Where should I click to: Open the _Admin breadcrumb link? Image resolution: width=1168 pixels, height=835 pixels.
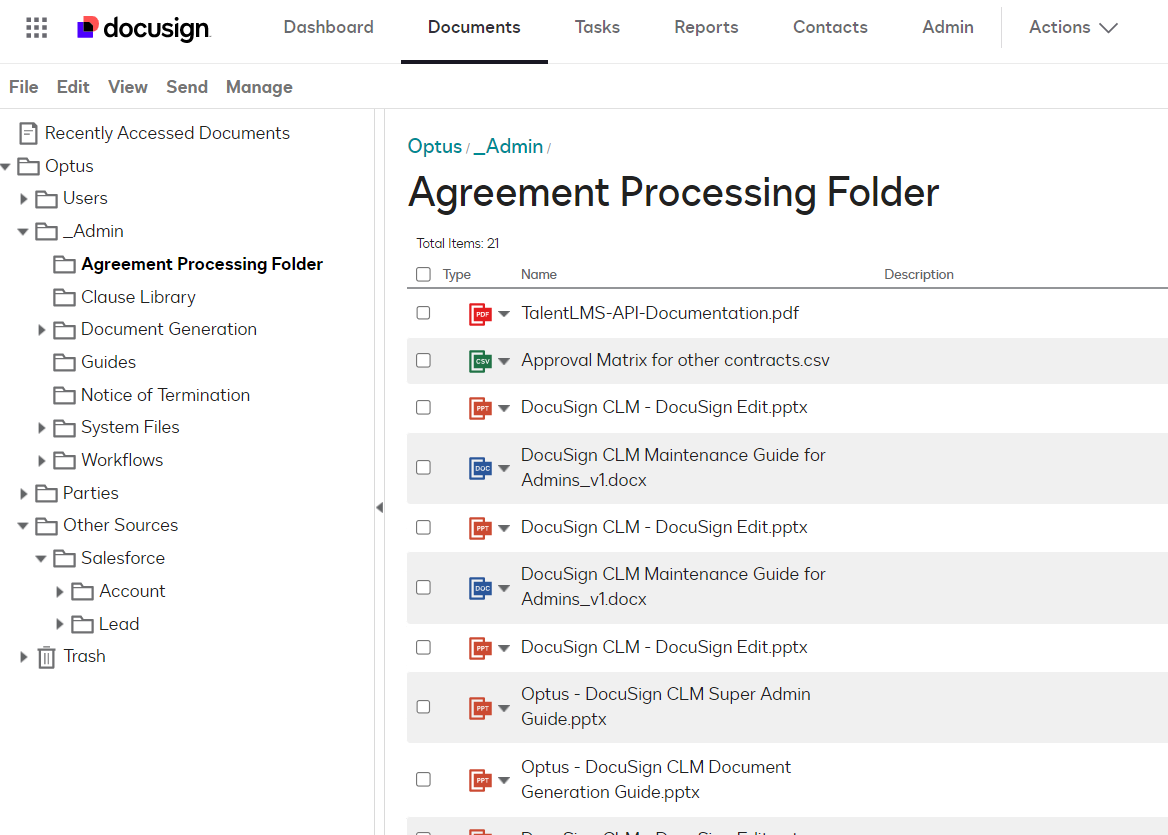click(x=508, y=146)
